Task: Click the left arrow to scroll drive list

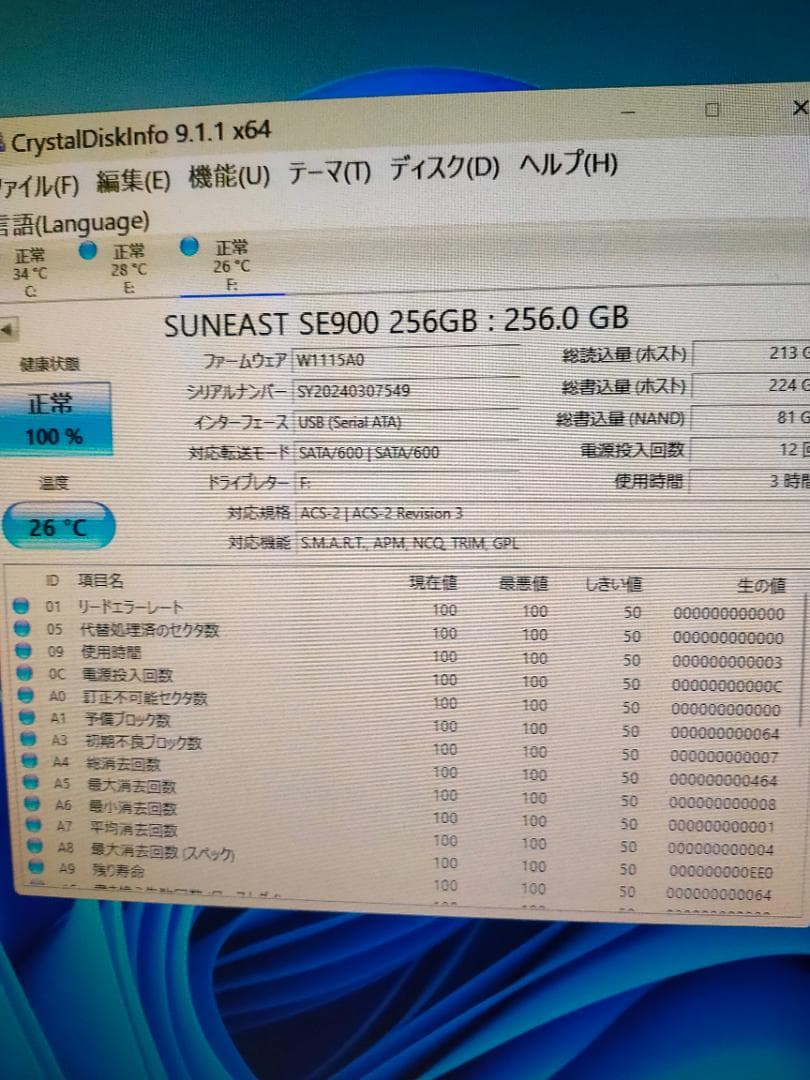Action: point(8,330)
